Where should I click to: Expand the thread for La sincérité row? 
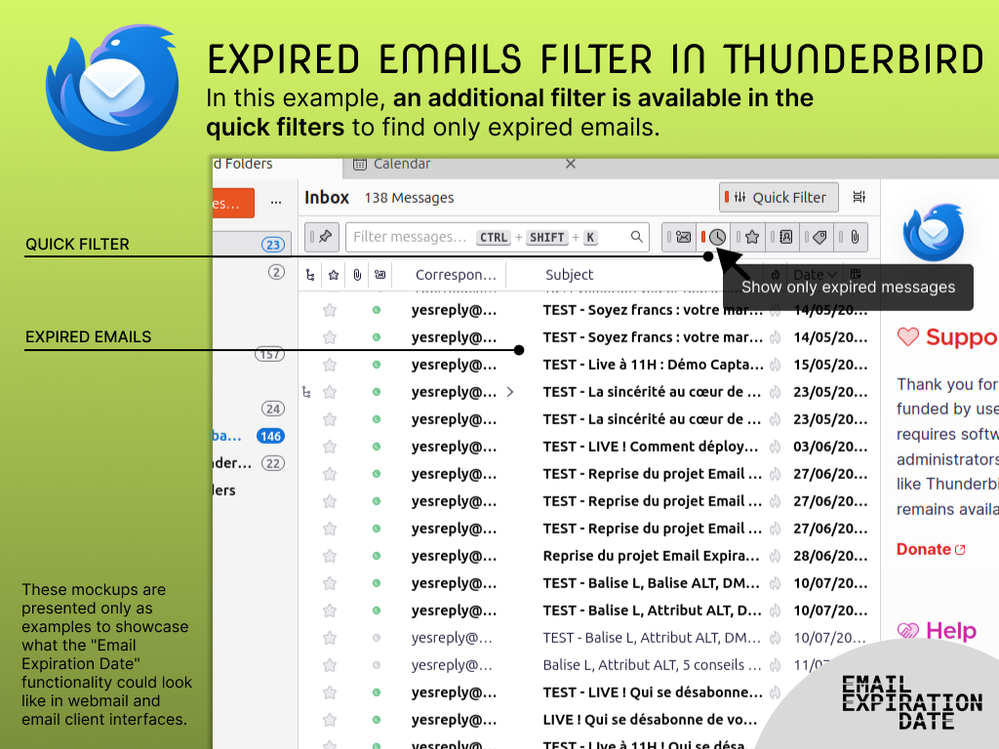(510, 392)
